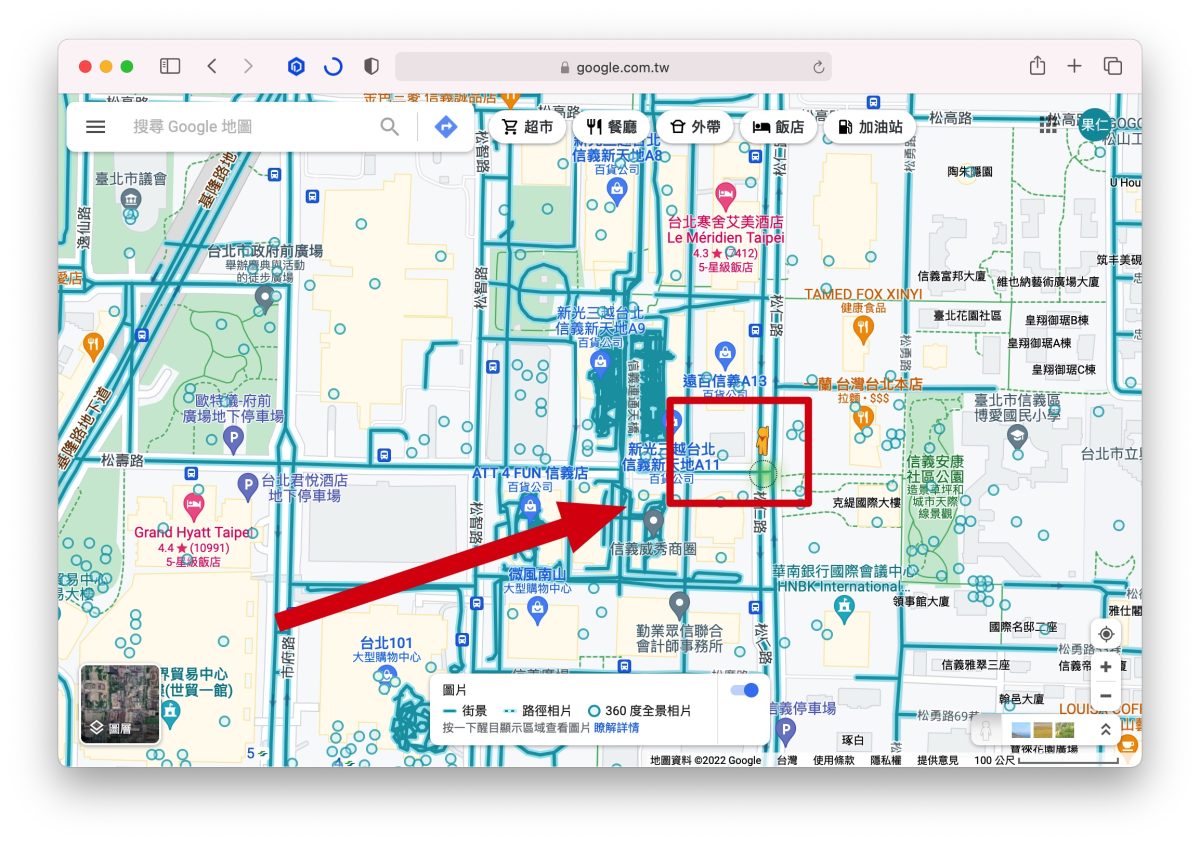Select the 遠百信義A13 shopping pin
Screen dimensions: 1200x844
pos(726,355)
